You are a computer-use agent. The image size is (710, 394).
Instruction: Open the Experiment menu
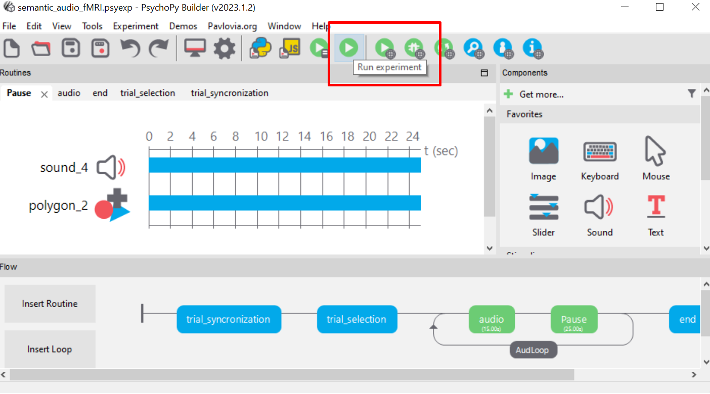point(135,26)
